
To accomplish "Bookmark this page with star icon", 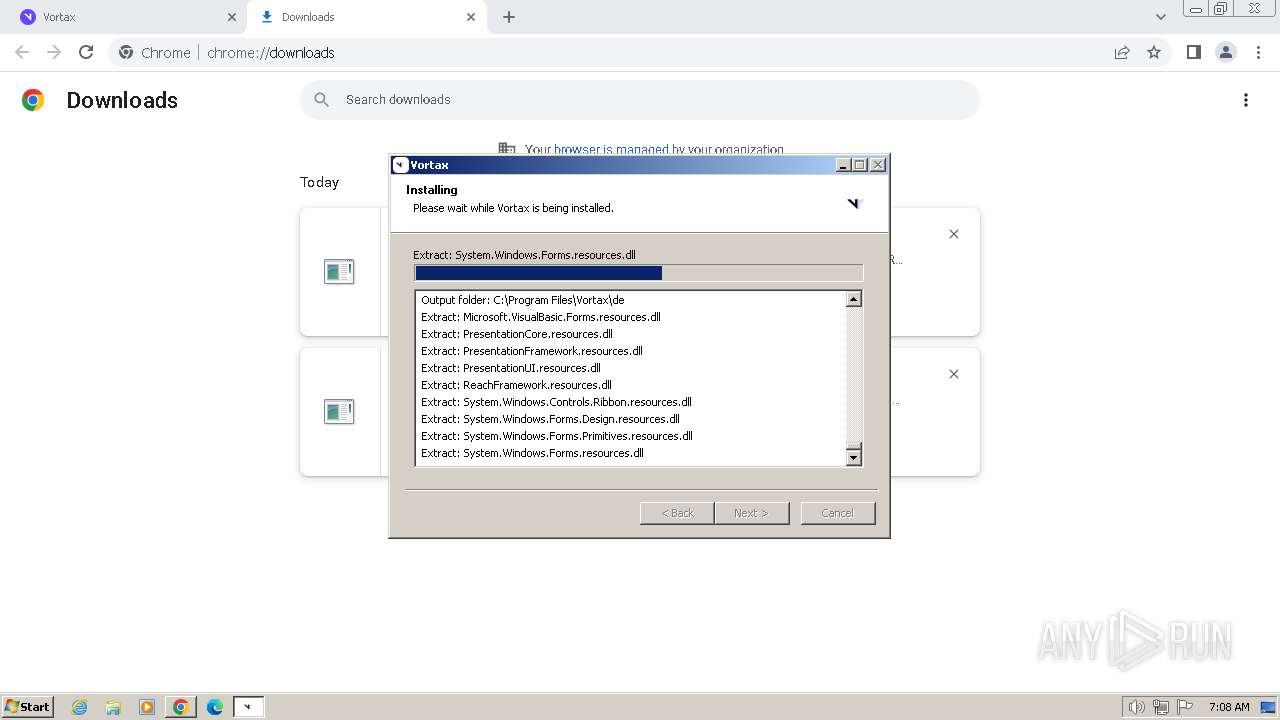I will click(1154, 52).
